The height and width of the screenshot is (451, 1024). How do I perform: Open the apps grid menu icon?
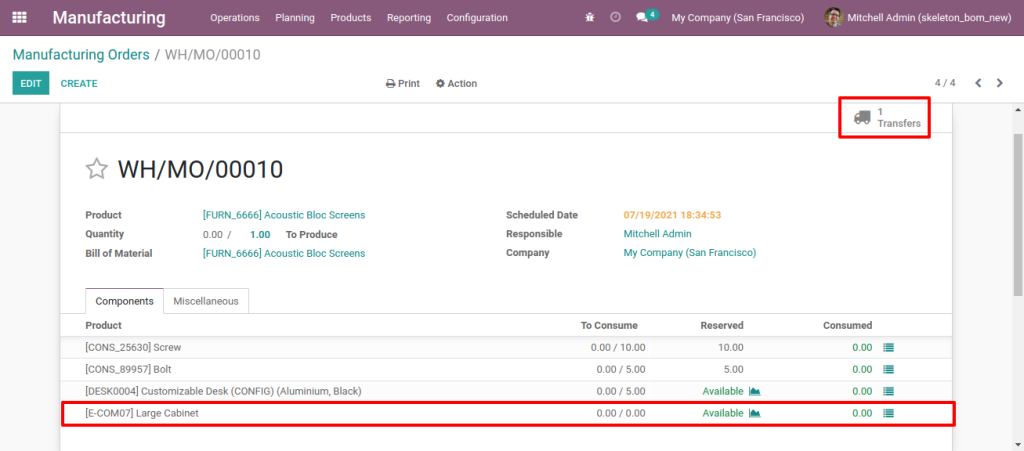[x=20, y=18]
